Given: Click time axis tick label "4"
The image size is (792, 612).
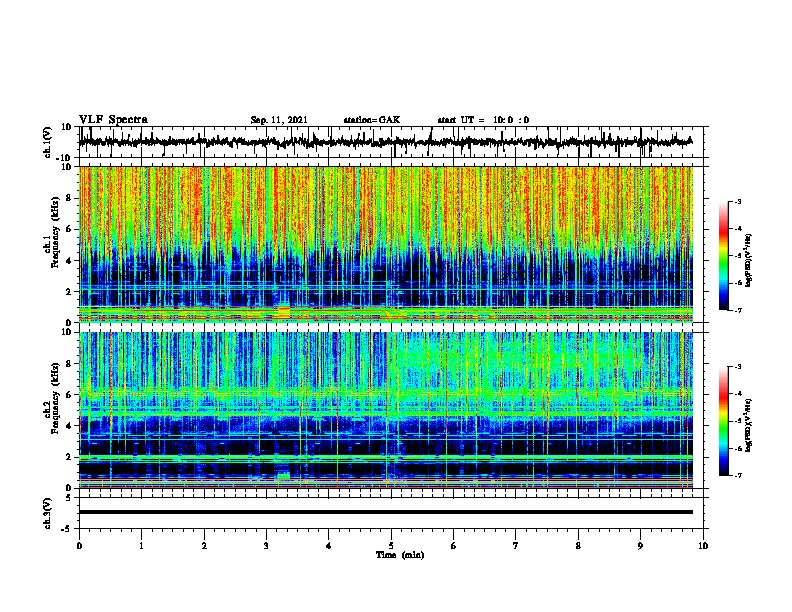Looking at the screenshot, I should (329, 546).
